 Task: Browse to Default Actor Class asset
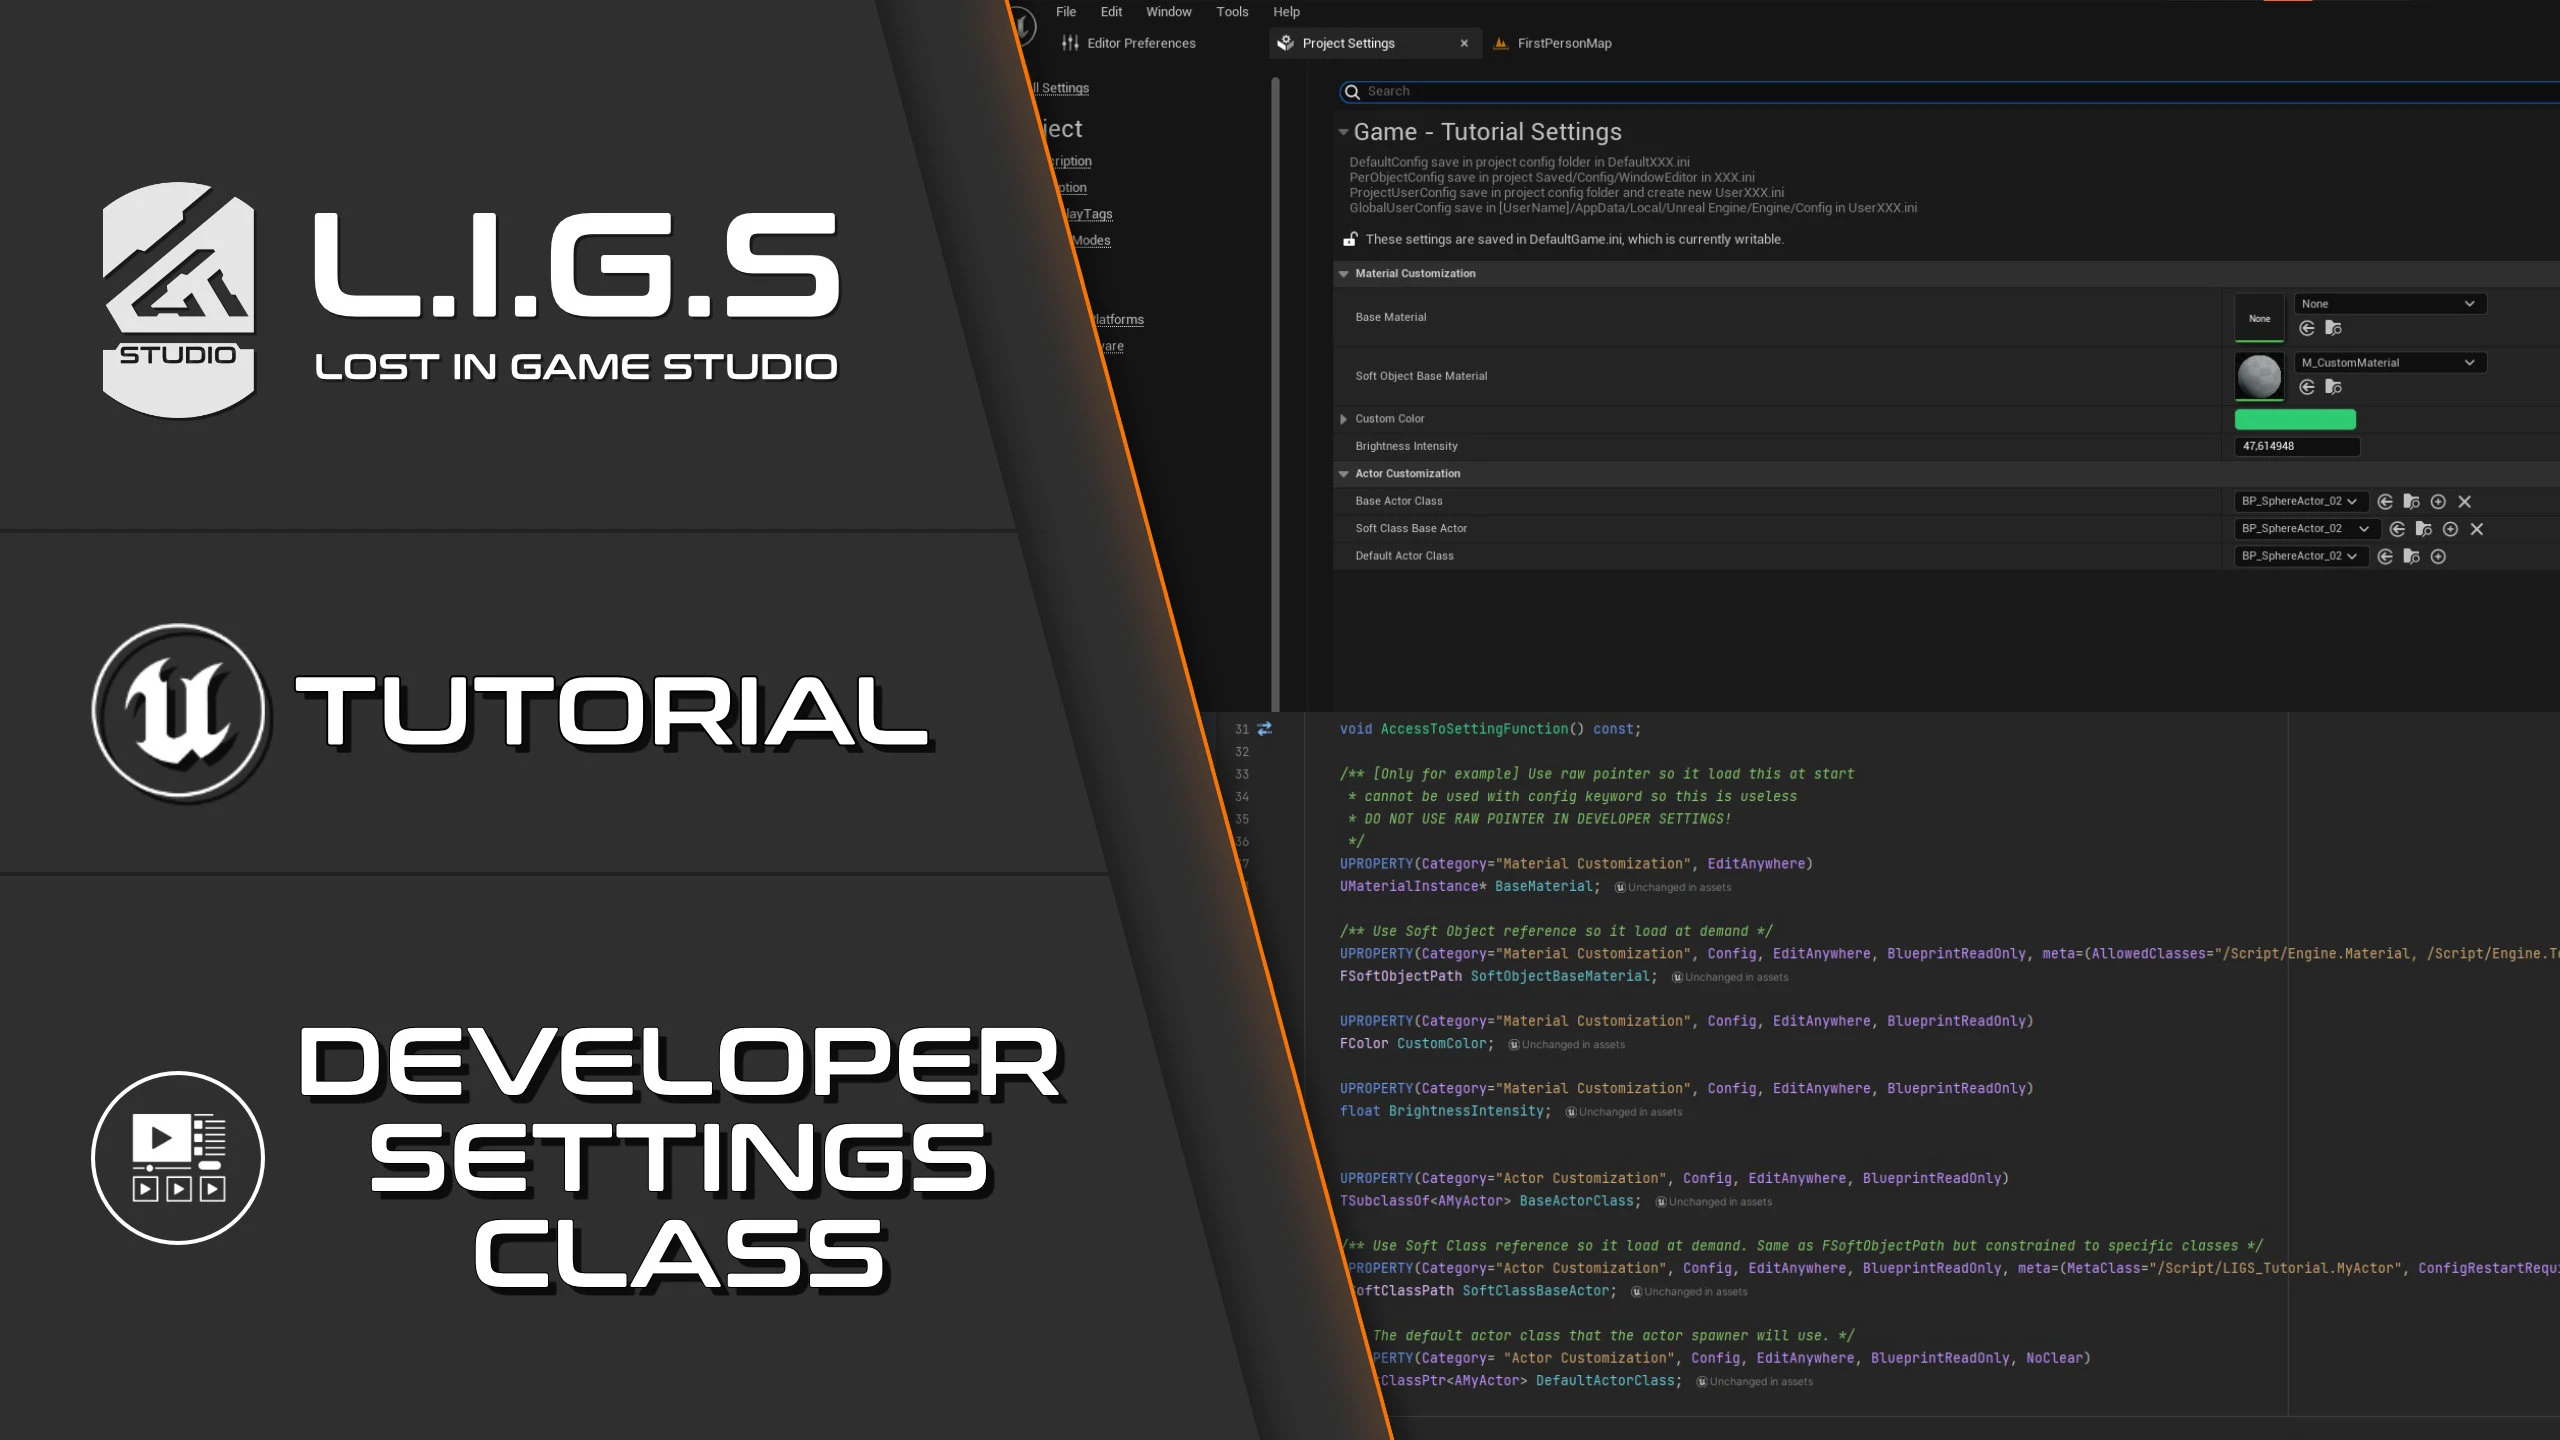point(2411,557)
